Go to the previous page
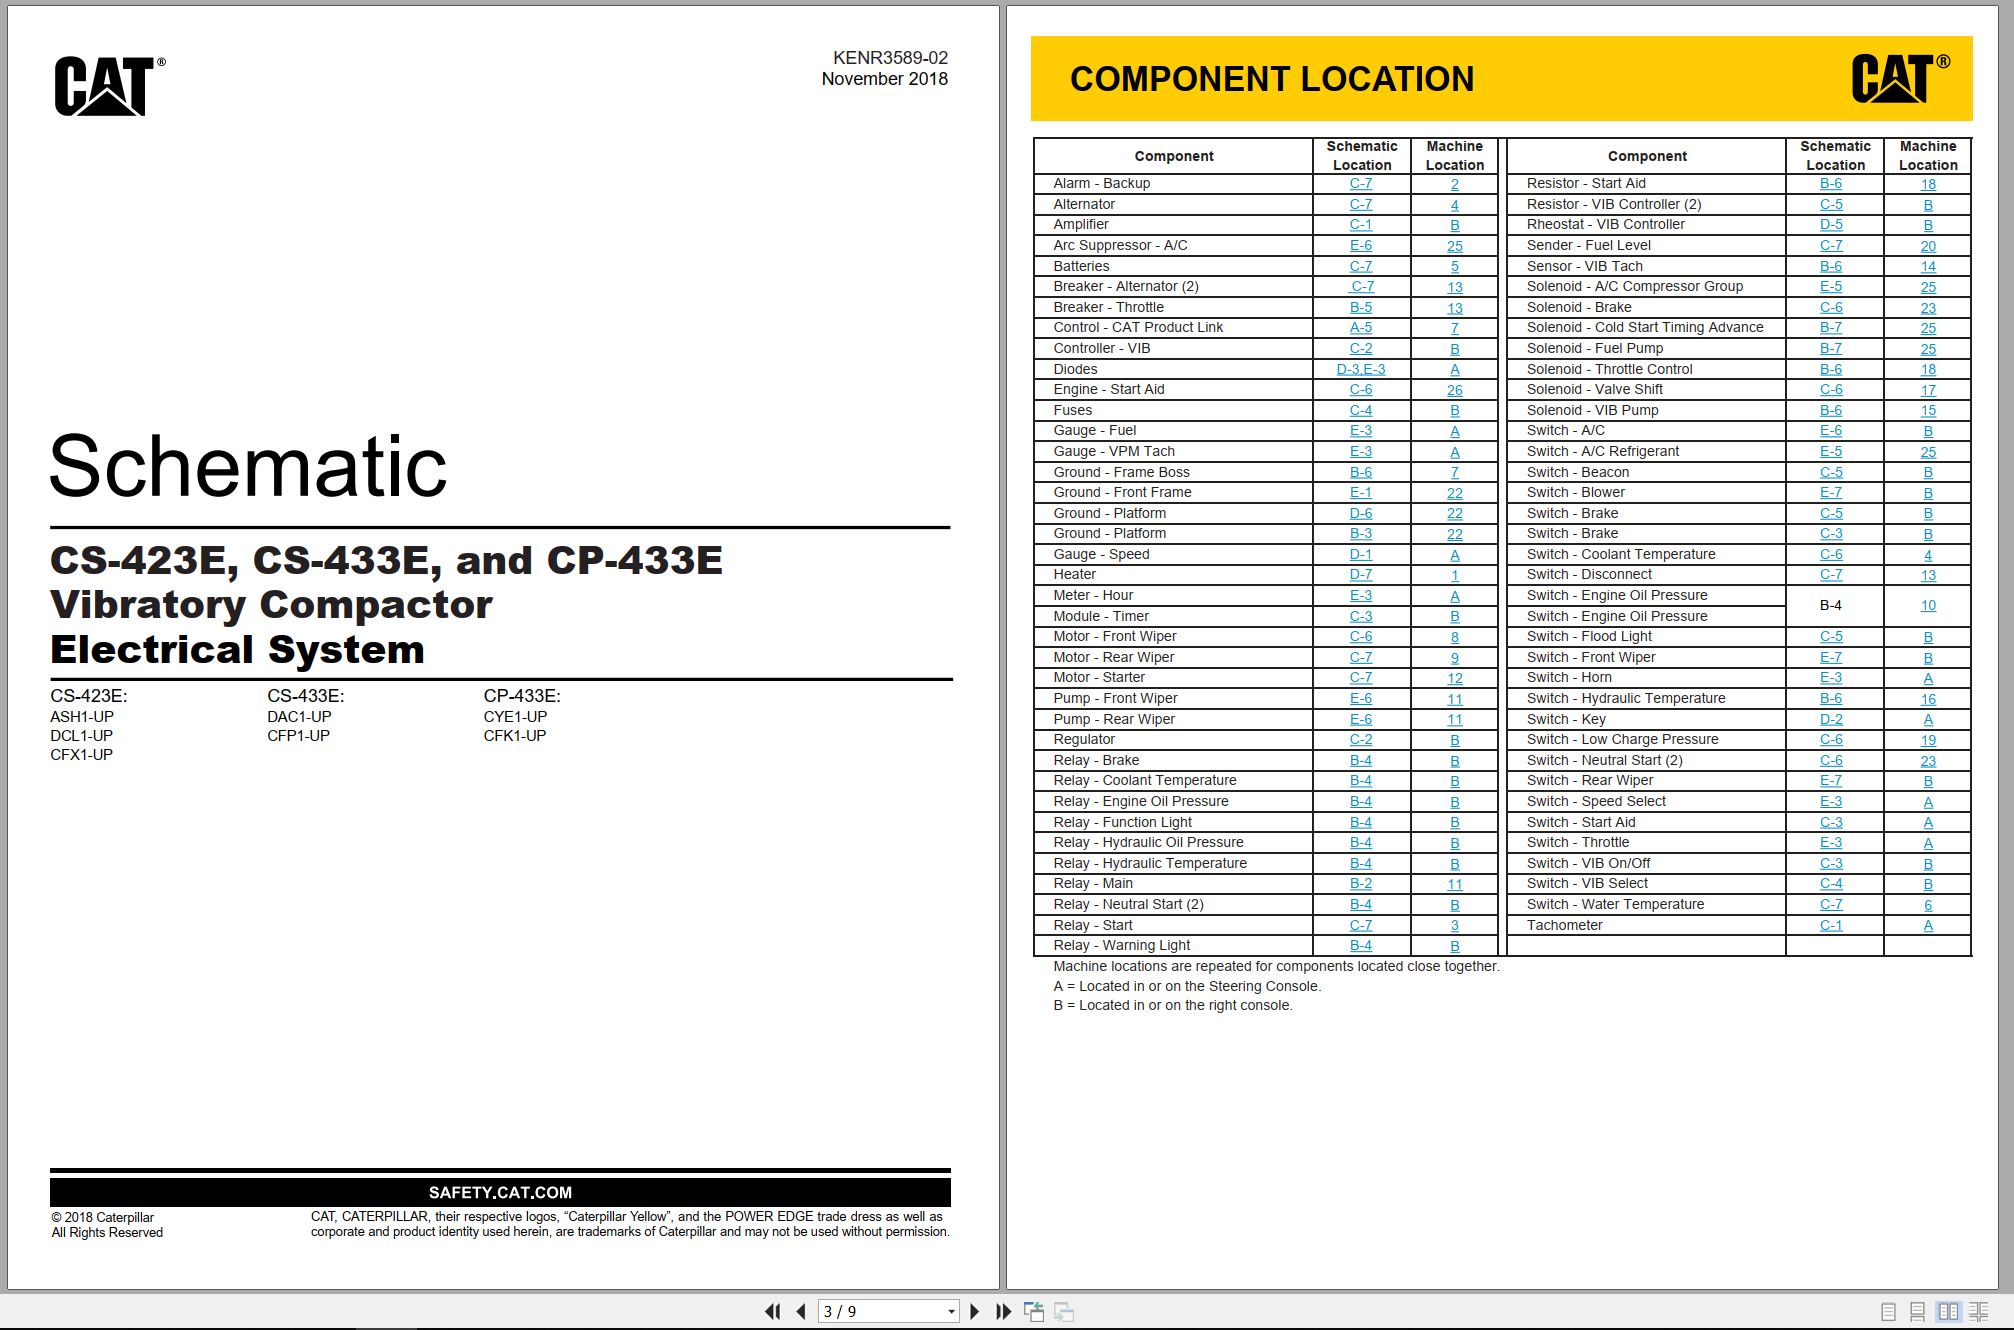The width and height of the screenshot is (2014, 1330). pyautogui.click(x=800, y=1311)
